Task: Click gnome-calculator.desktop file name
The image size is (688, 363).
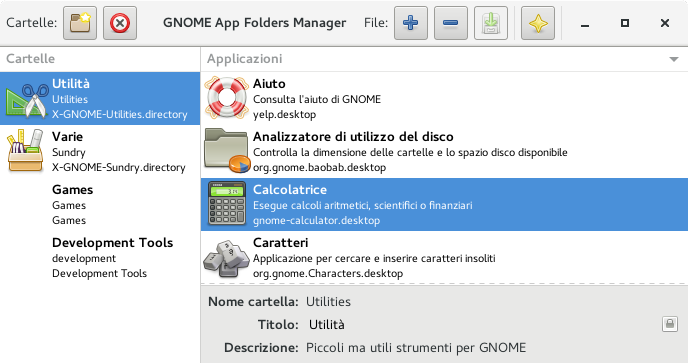Action: (316, 220)
